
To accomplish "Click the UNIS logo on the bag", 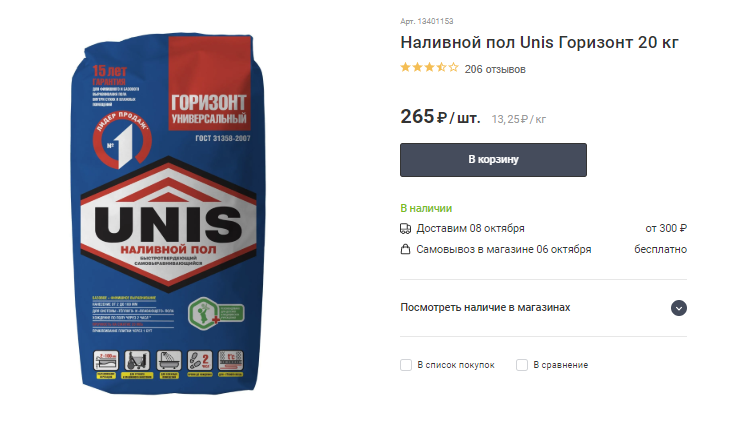I will (x=168, y=224).
